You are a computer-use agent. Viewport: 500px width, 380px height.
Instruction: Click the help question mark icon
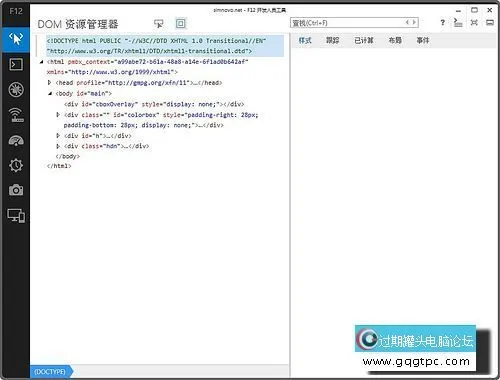click(x=442, y=23)
